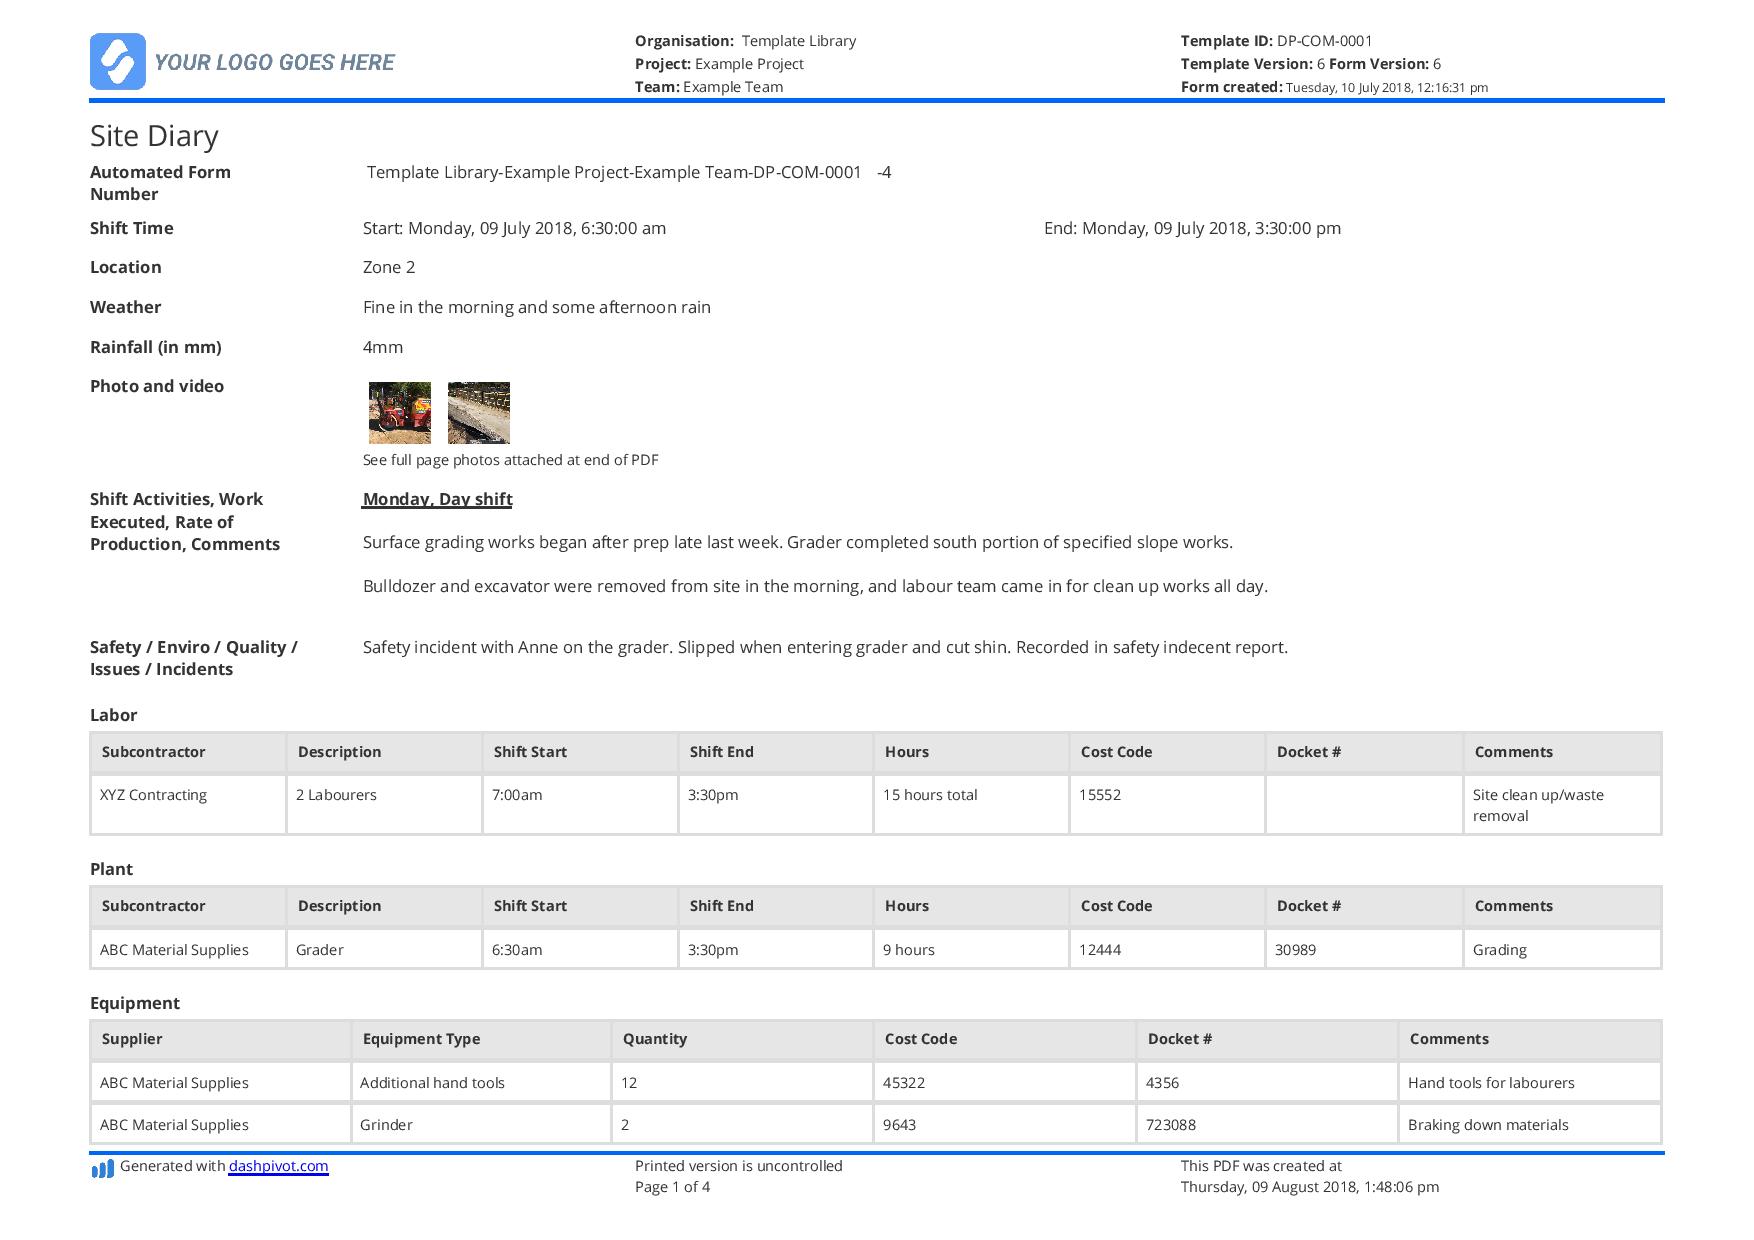Click the '15552' cost code cell
The image size is (1754, 1240).
pos(1167,805)
